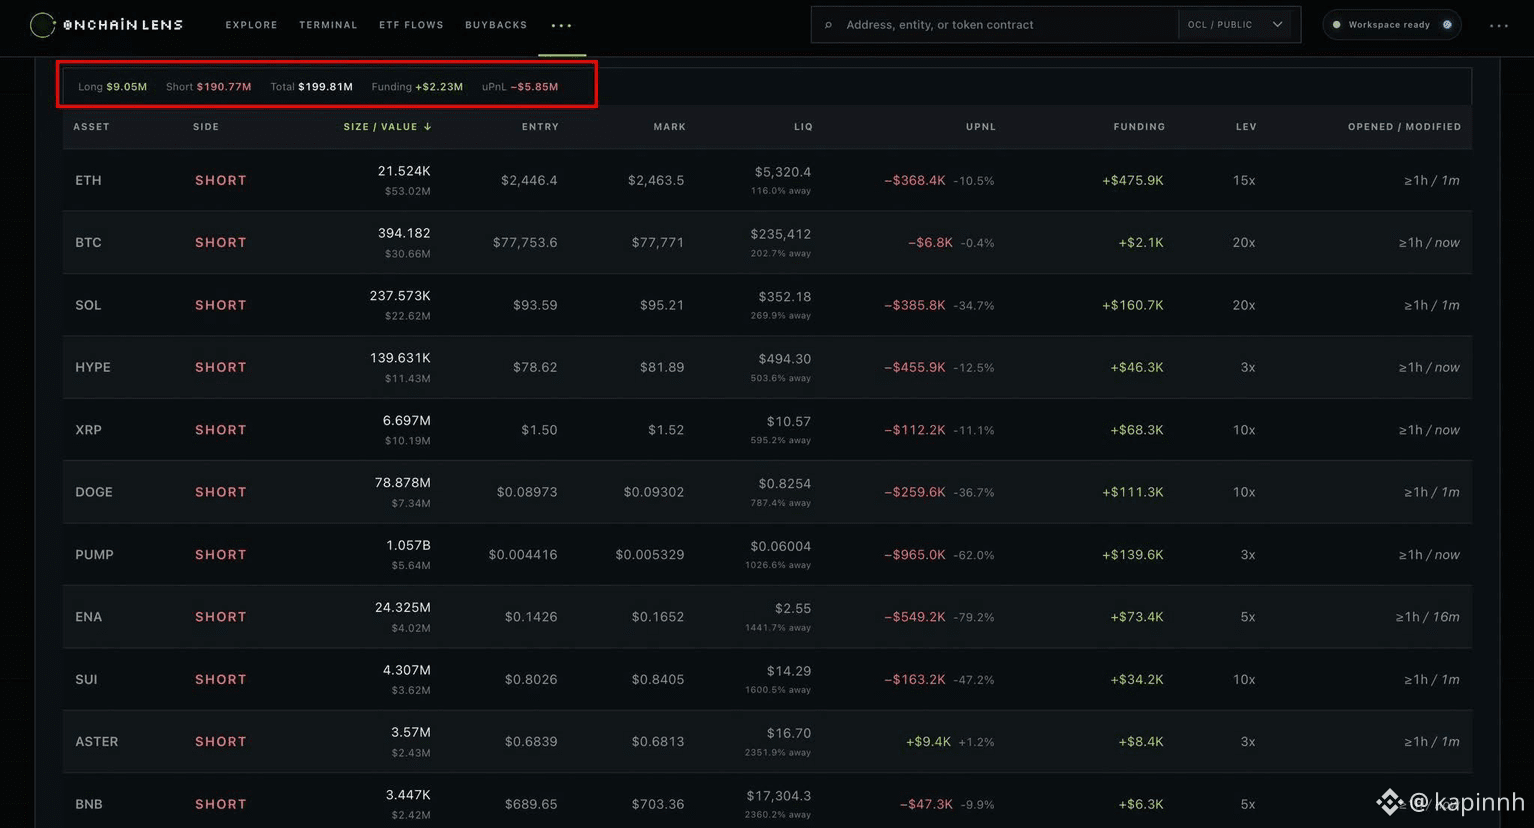Sort by the Mark column header
The height and width of the screenshot is (828, 1534).
click(670, 127)
